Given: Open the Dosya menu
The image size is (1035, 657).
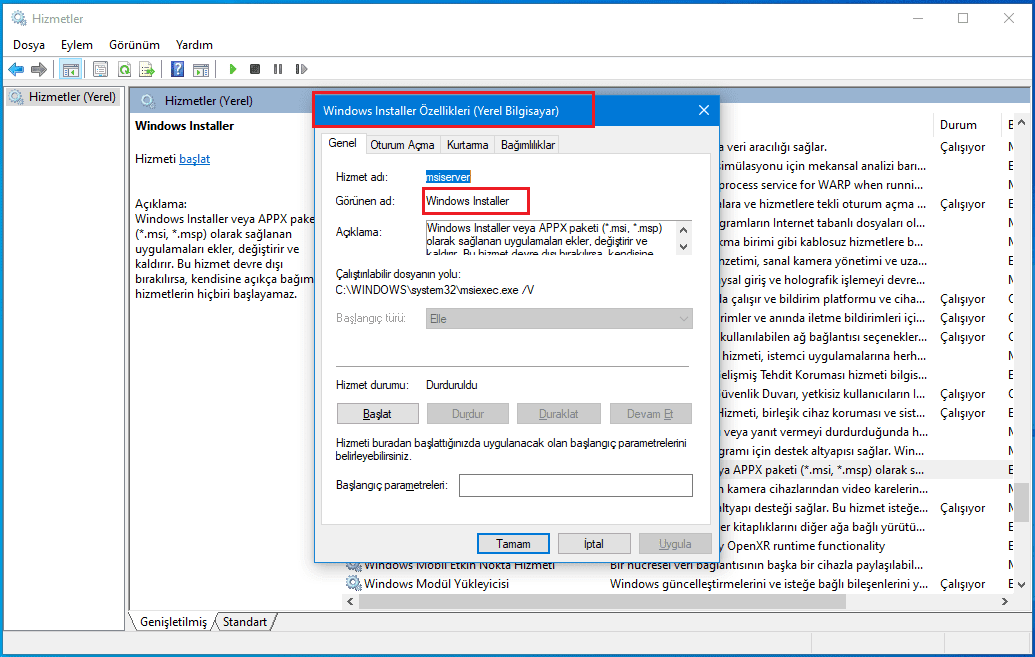Looking at the screenshot, I should click(x=29, y=45).
